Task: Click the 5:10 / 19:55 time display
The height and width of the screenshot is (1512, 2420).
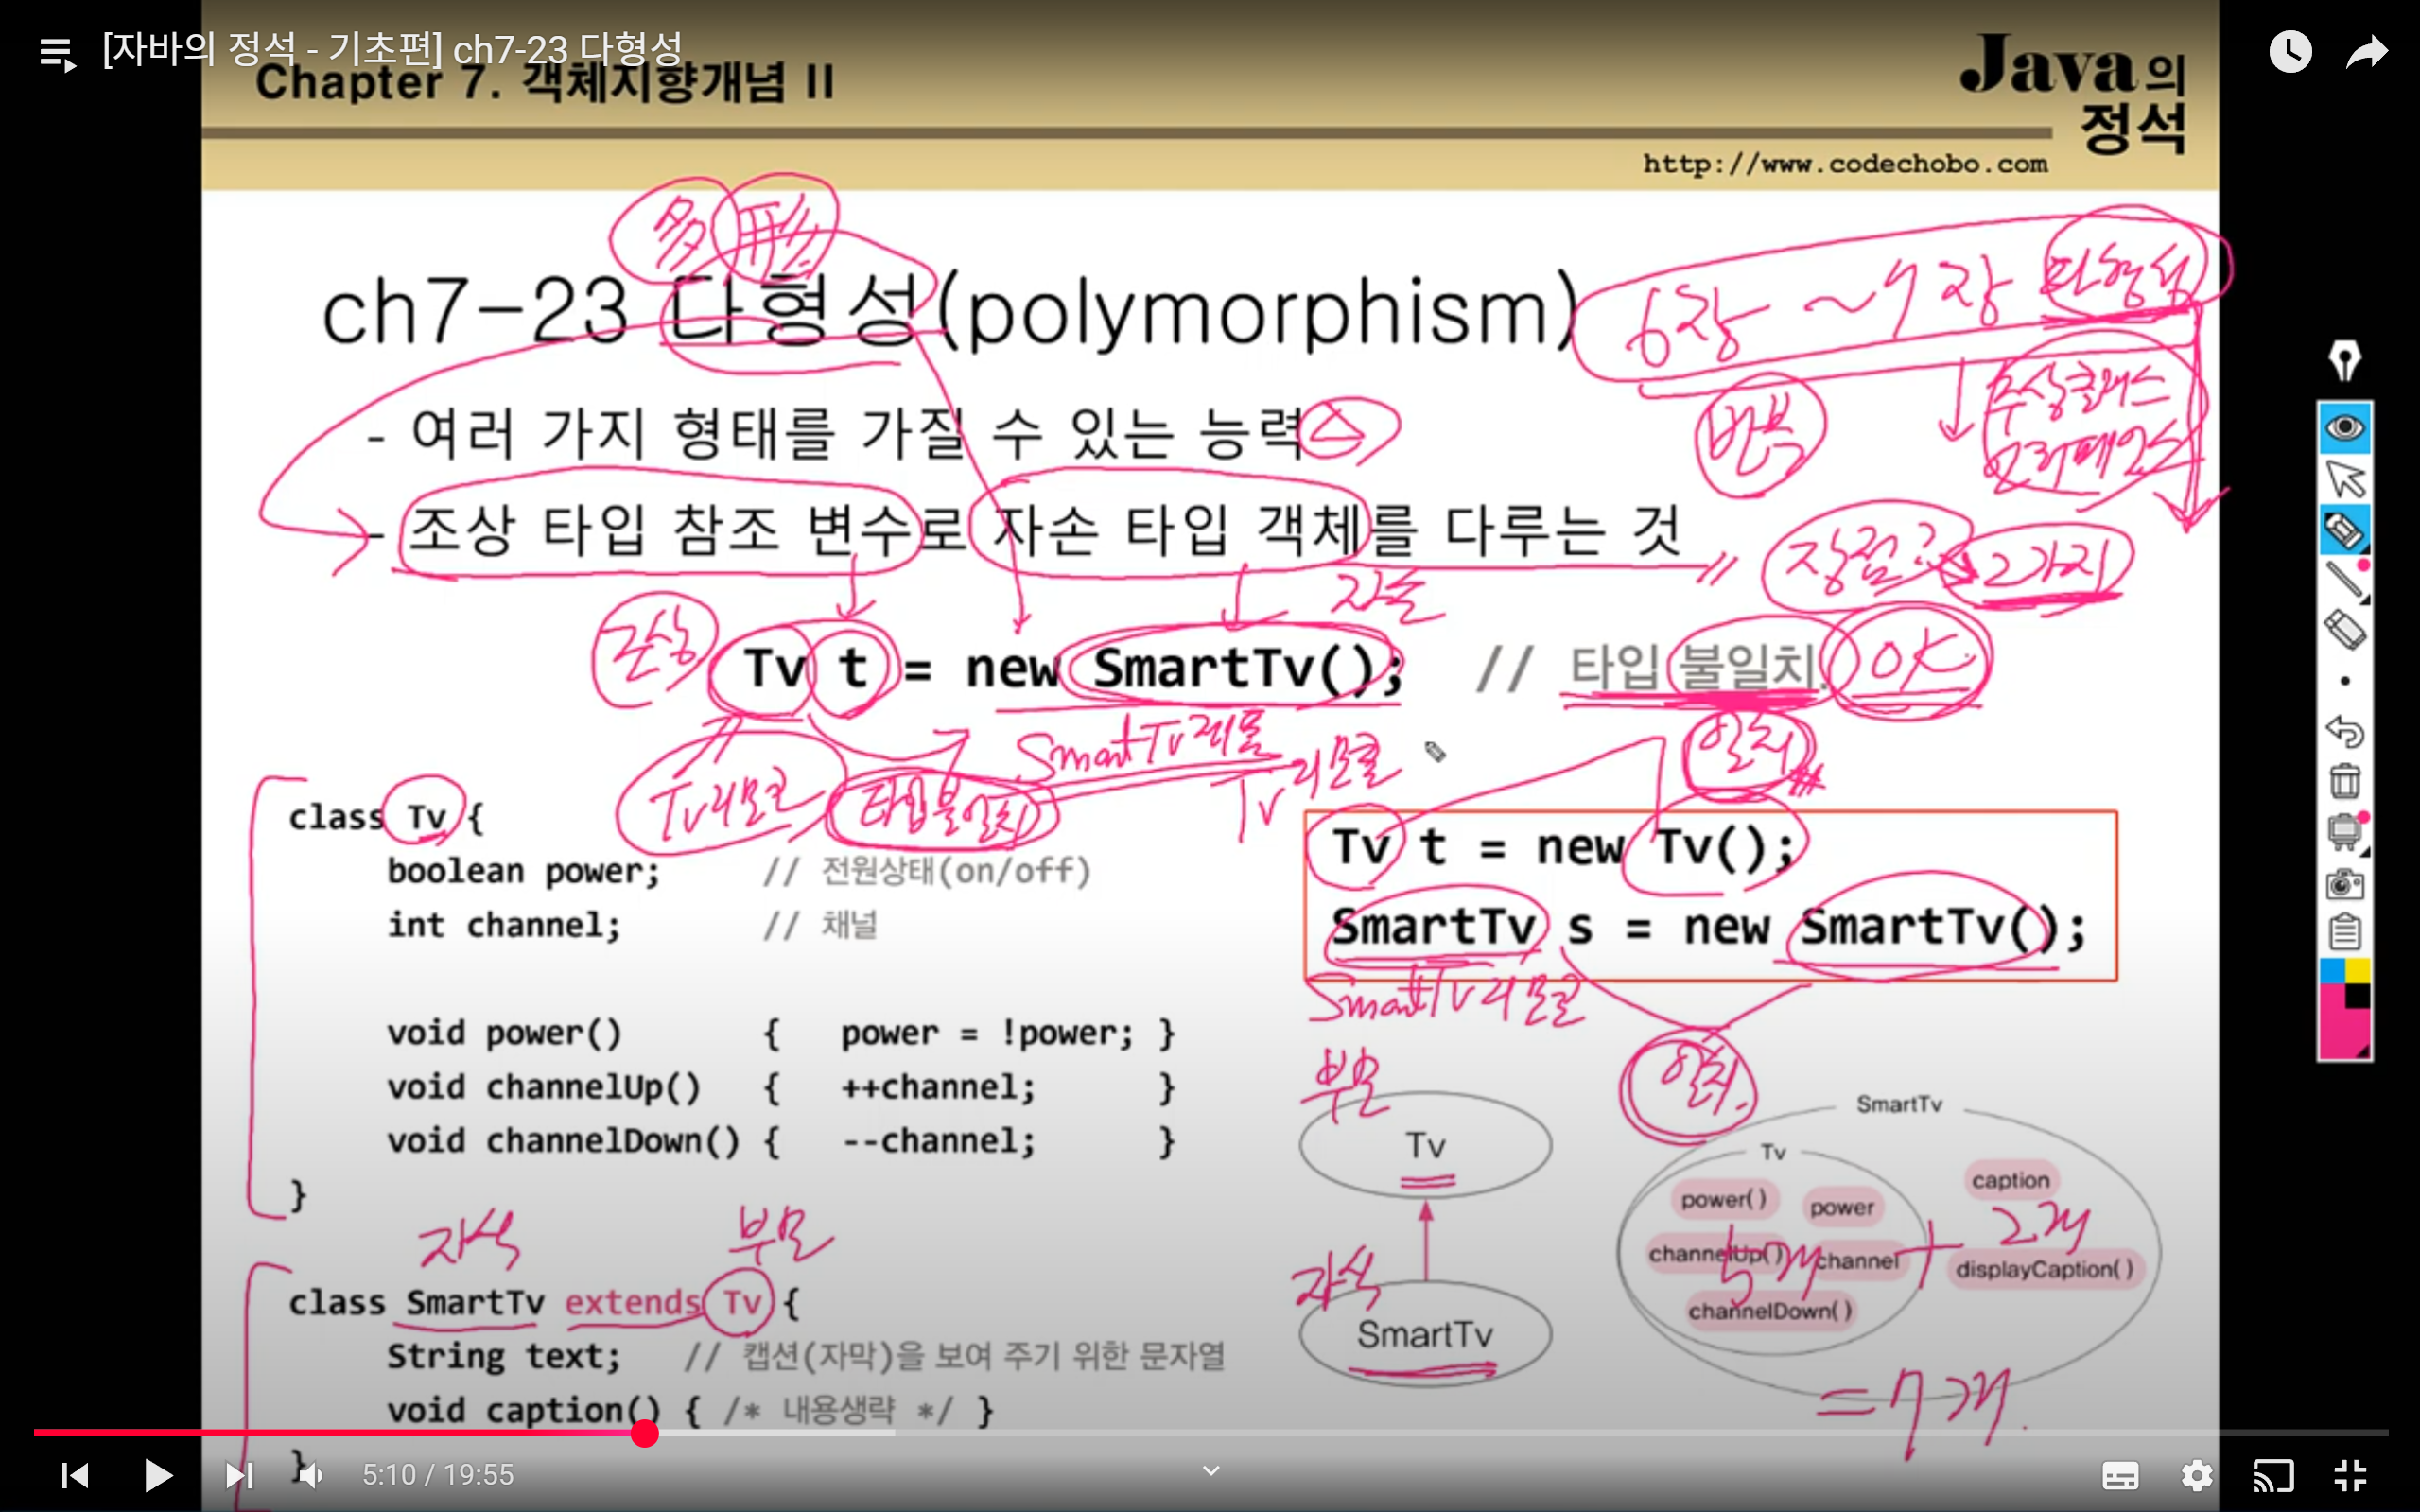Action: 438,1475
